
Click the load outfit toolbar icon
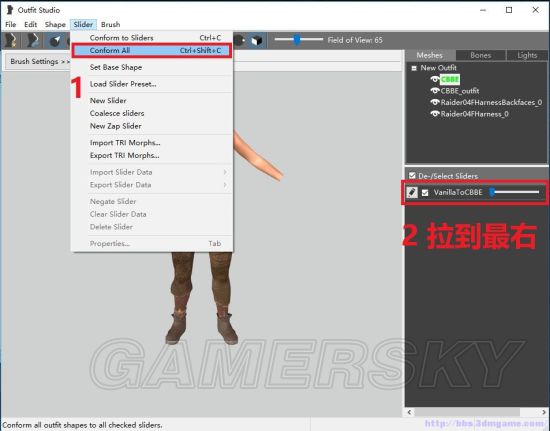tap(33, 41)
